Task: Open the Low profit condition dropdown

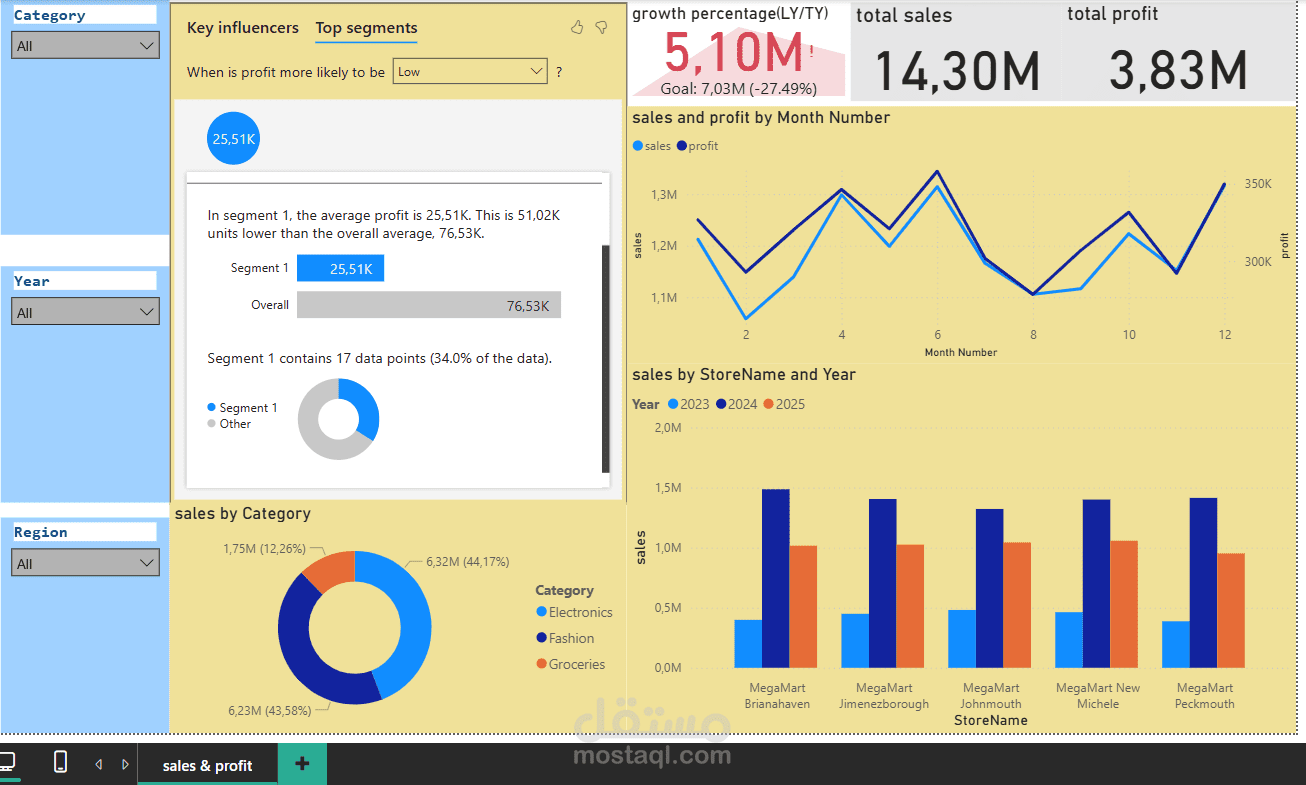Action: (470, 71)
